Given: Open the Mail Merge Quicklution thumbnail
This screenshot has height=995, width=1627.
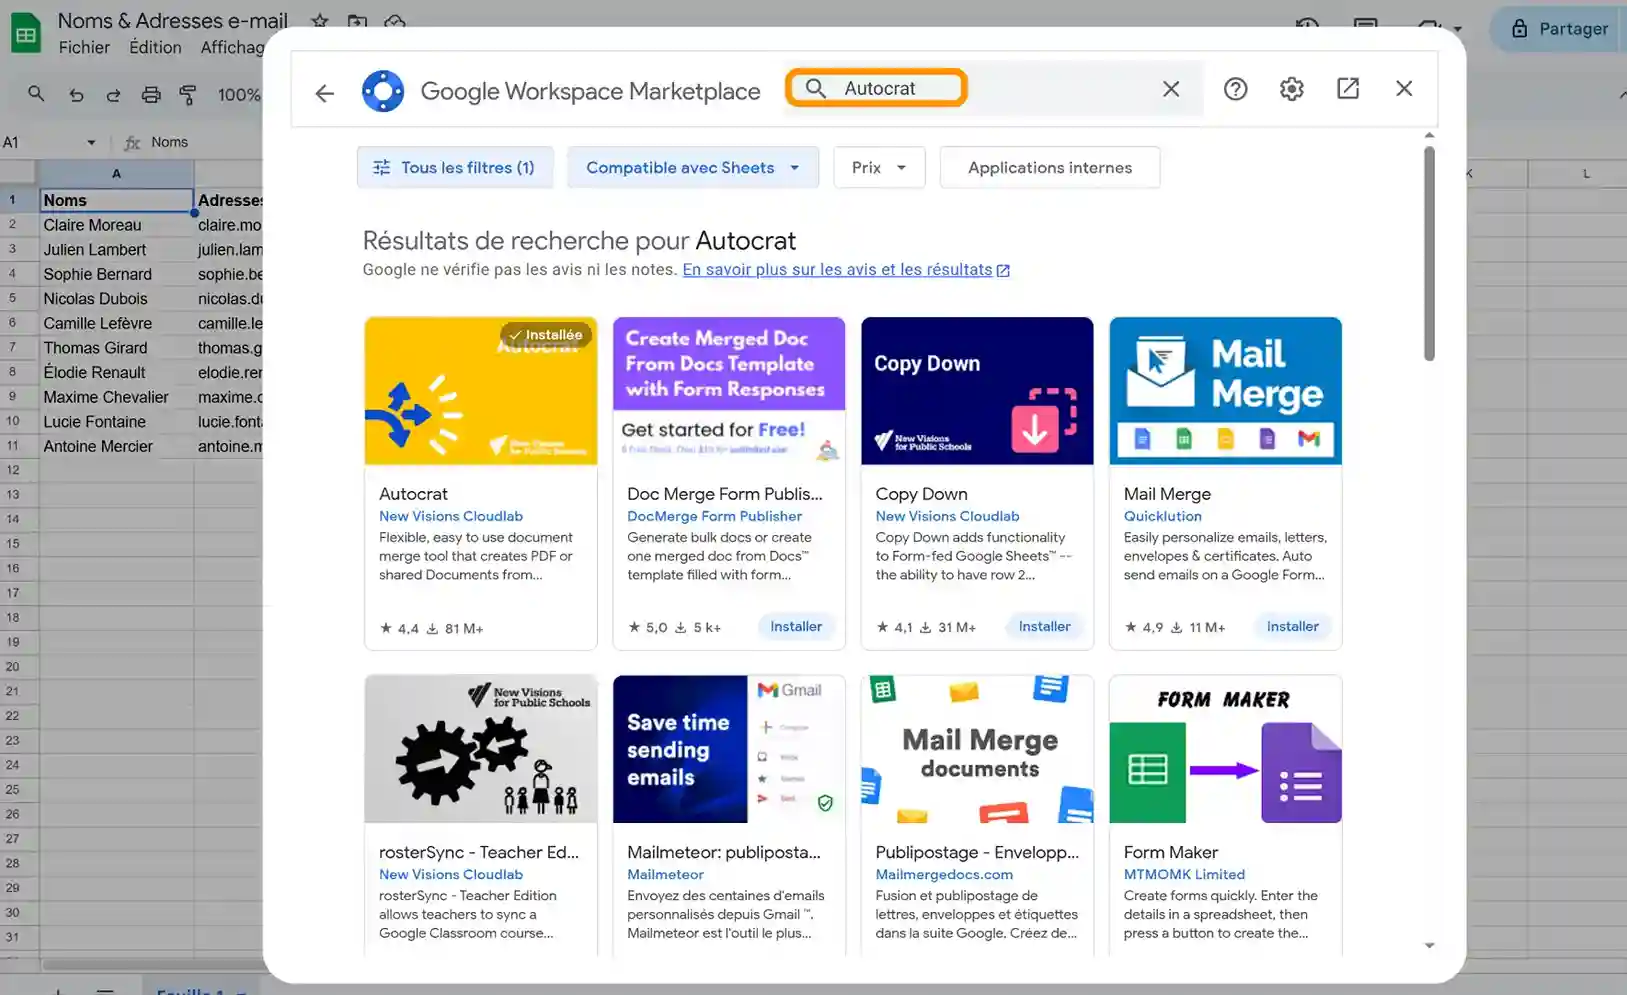Looking at the screenshot, I should tap(1225, 391).
